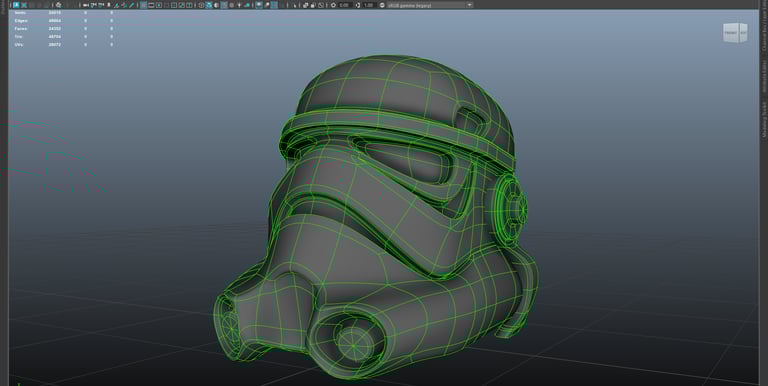
Task: Click the X-Ray Active Components icon
Action: point(312,5)
